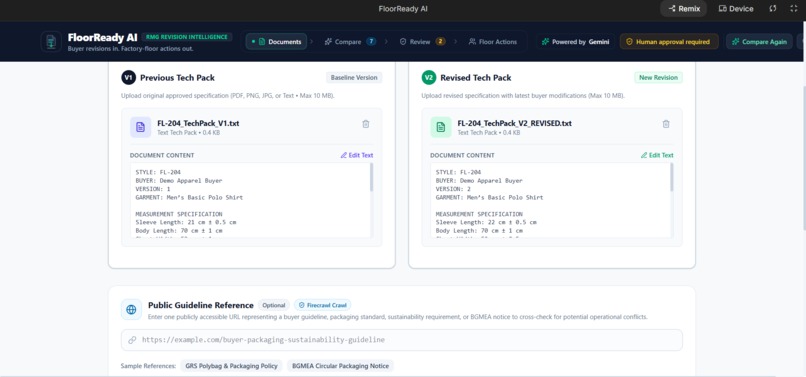Click the V2 document content scrollbar
This screenshot has height=377, width=806.
(672, 178)
